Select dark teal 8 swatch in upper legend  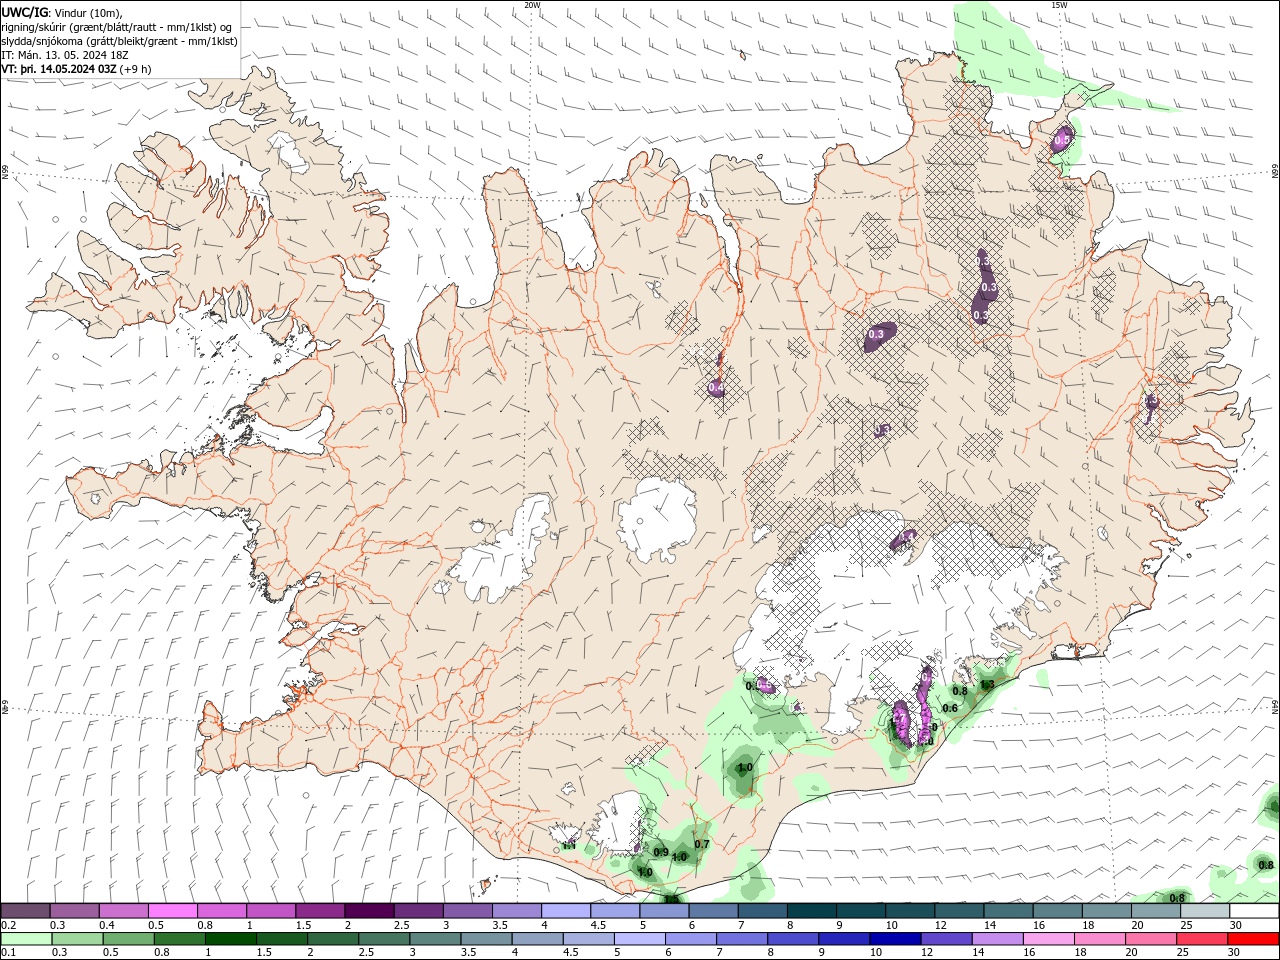point(811,911)
